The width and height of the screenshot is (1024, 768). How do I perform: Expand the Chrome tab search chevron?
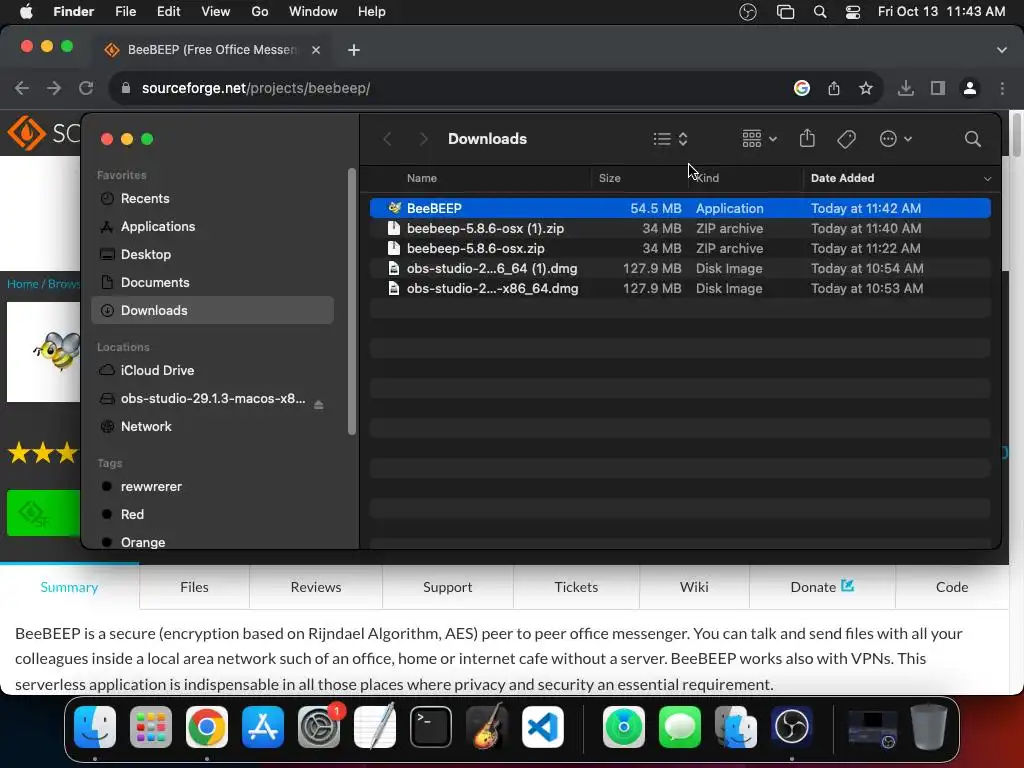click(x=1002, y=50)
